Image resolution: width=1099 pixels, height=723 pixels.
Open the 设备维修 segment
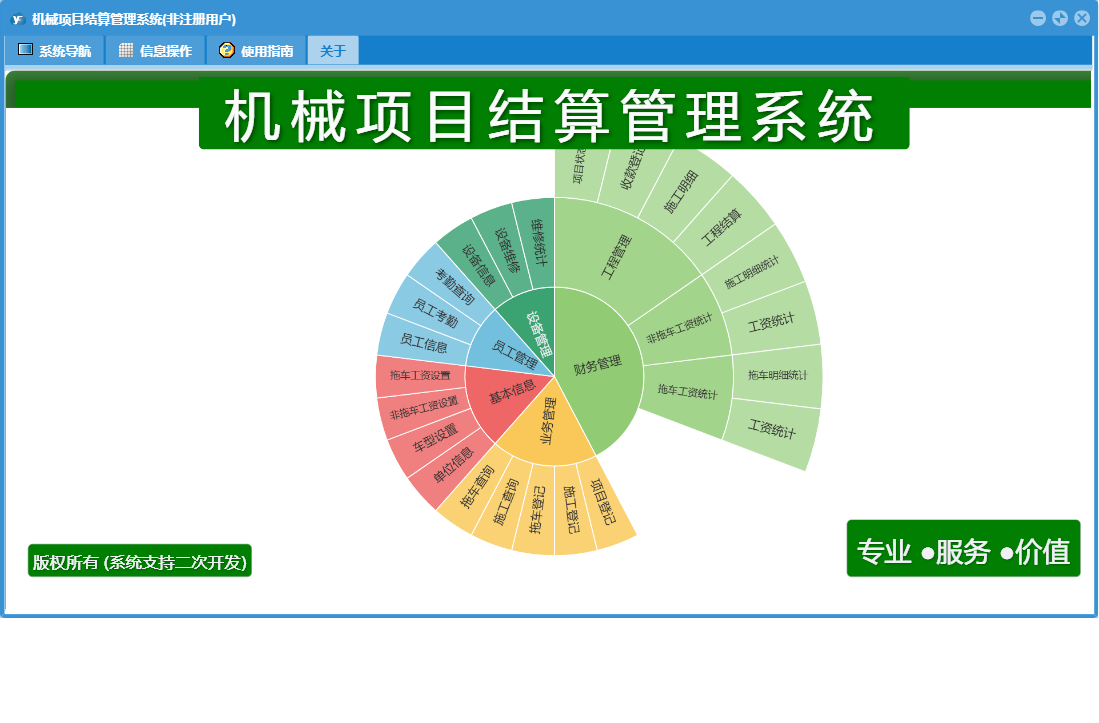506,250
